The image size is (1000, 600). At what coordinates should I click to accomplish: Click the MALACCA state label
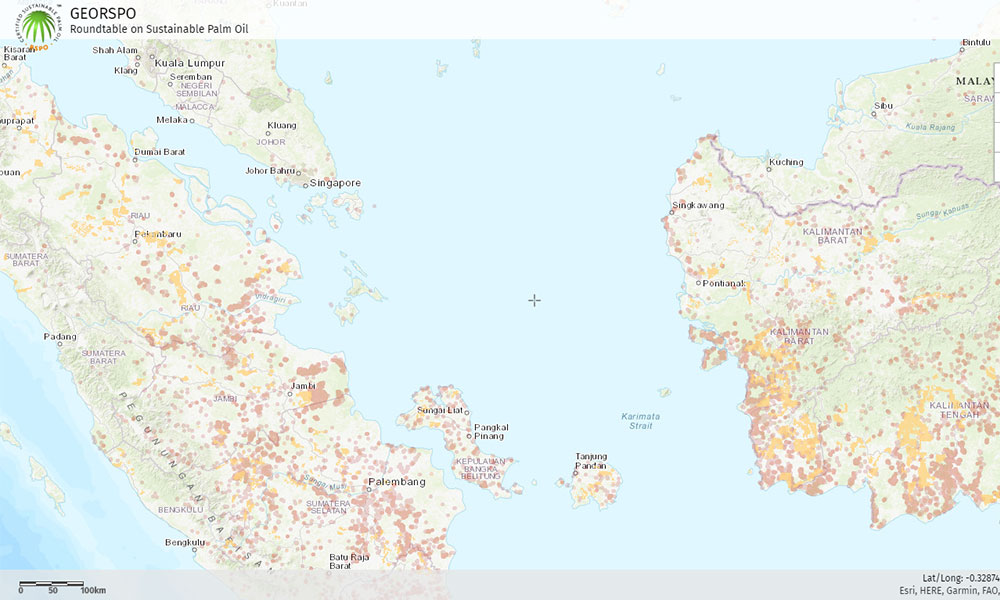pyautogui.click(x=195, y=107)
